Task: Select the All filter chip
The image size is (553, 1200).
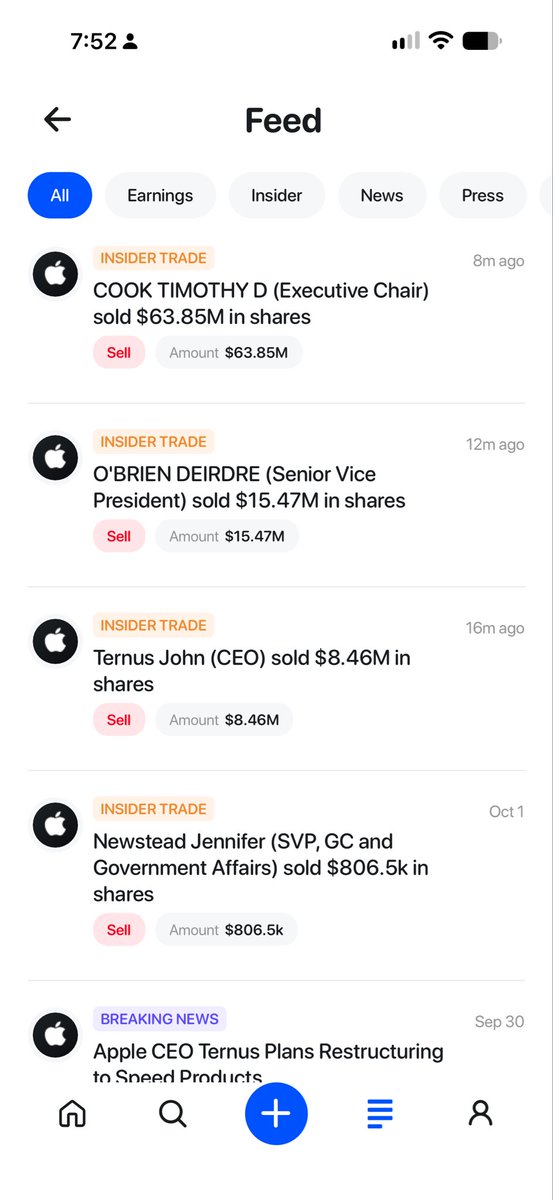Action: (60, 195)
